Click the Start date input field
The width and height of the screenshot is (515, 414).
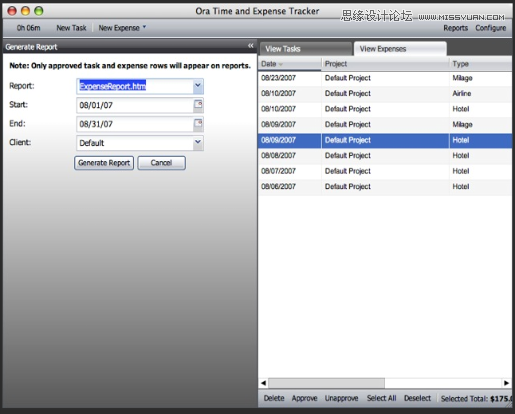[x=135, y=105]
